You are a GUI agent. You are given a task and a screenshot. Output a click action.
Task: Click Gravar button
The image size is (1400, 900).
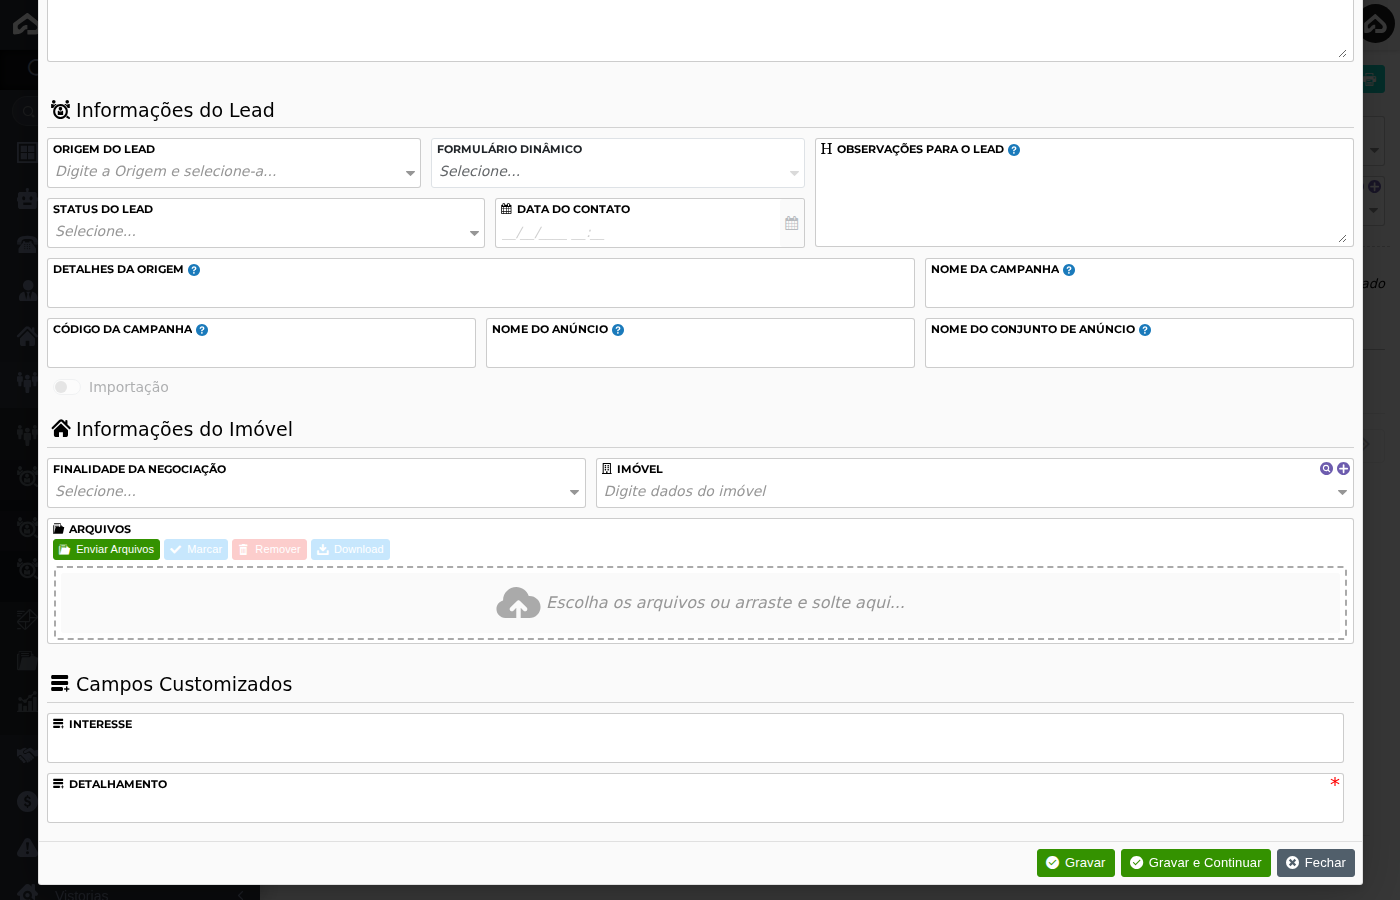[x=1076, y=863]
